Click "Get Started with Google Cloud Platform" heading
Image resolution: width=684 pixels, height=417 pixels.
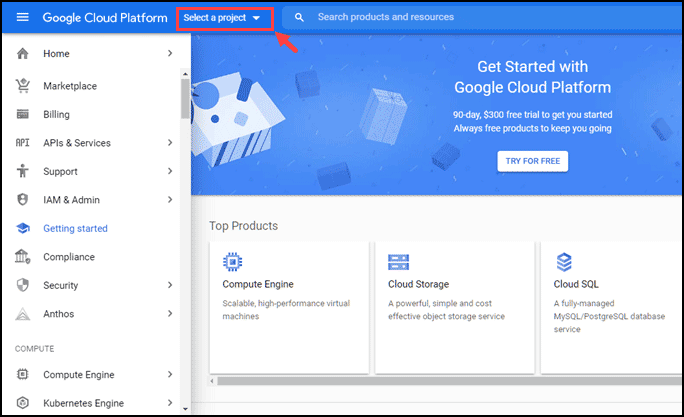point(532,77)
